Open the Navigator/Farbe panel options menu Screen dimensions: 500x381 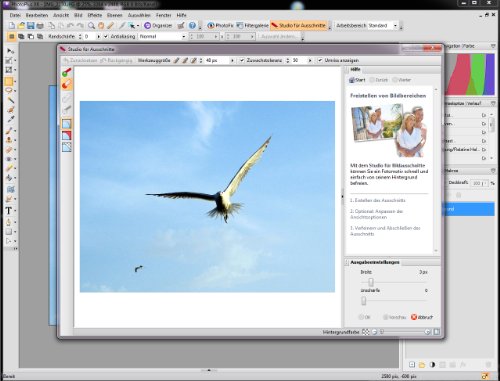pos(493,46)
